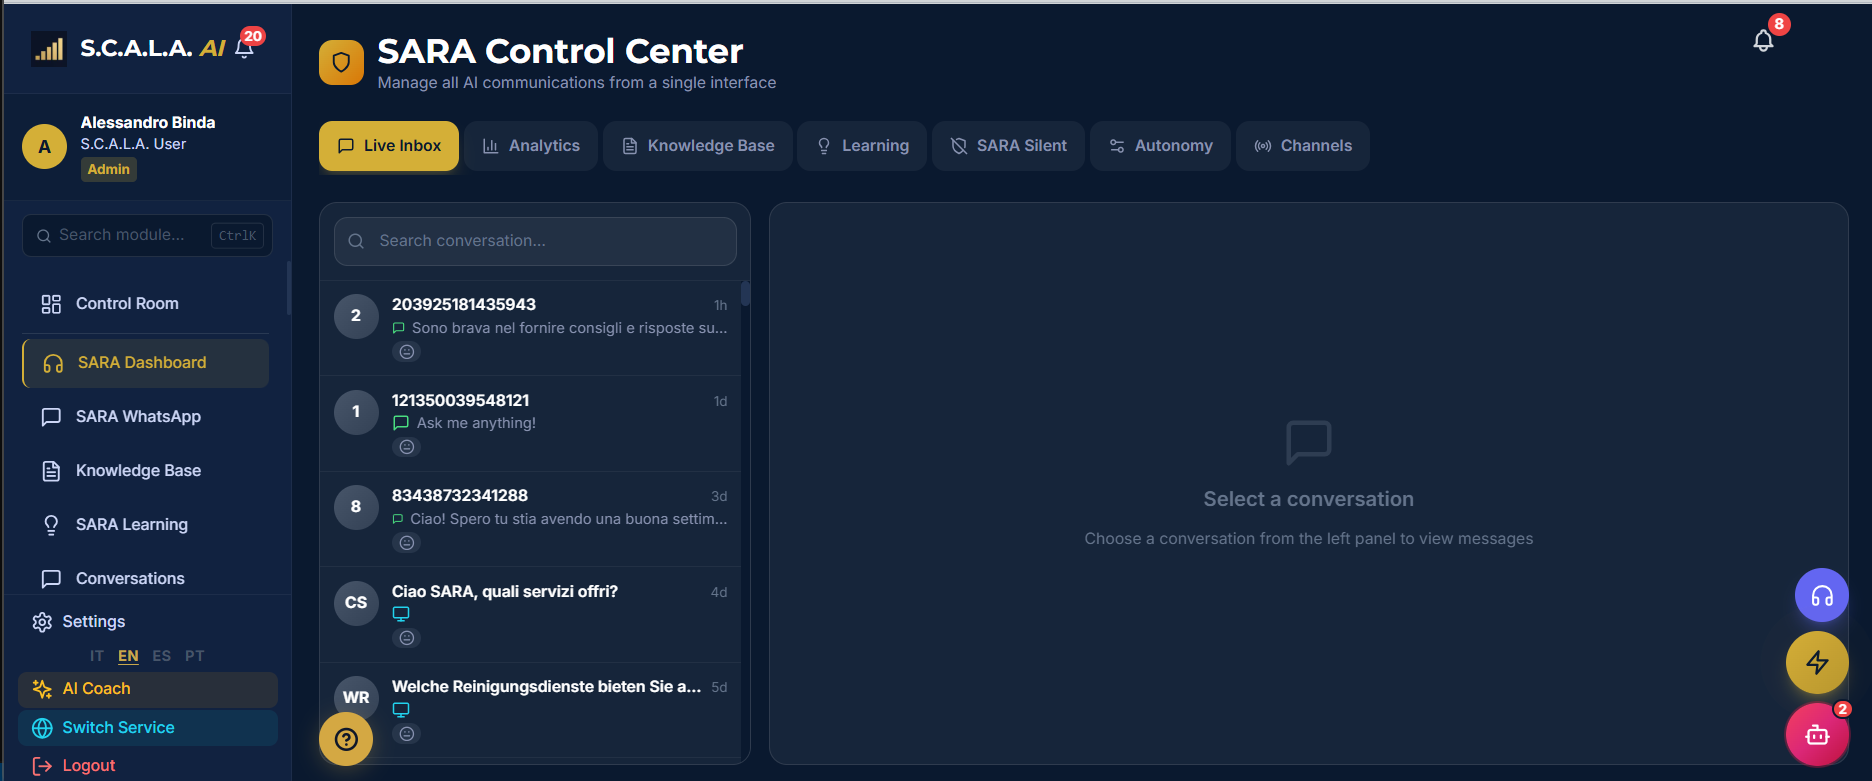
Task: Open the top-right notification bell with badge 8
Action: coord(1763,41)
